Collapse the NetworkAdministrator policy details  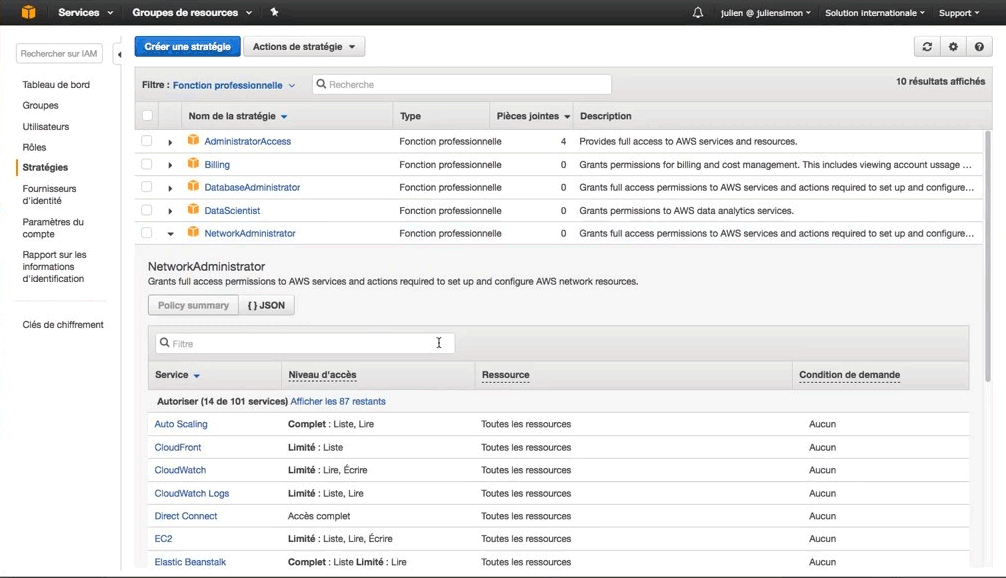(170, 234)
